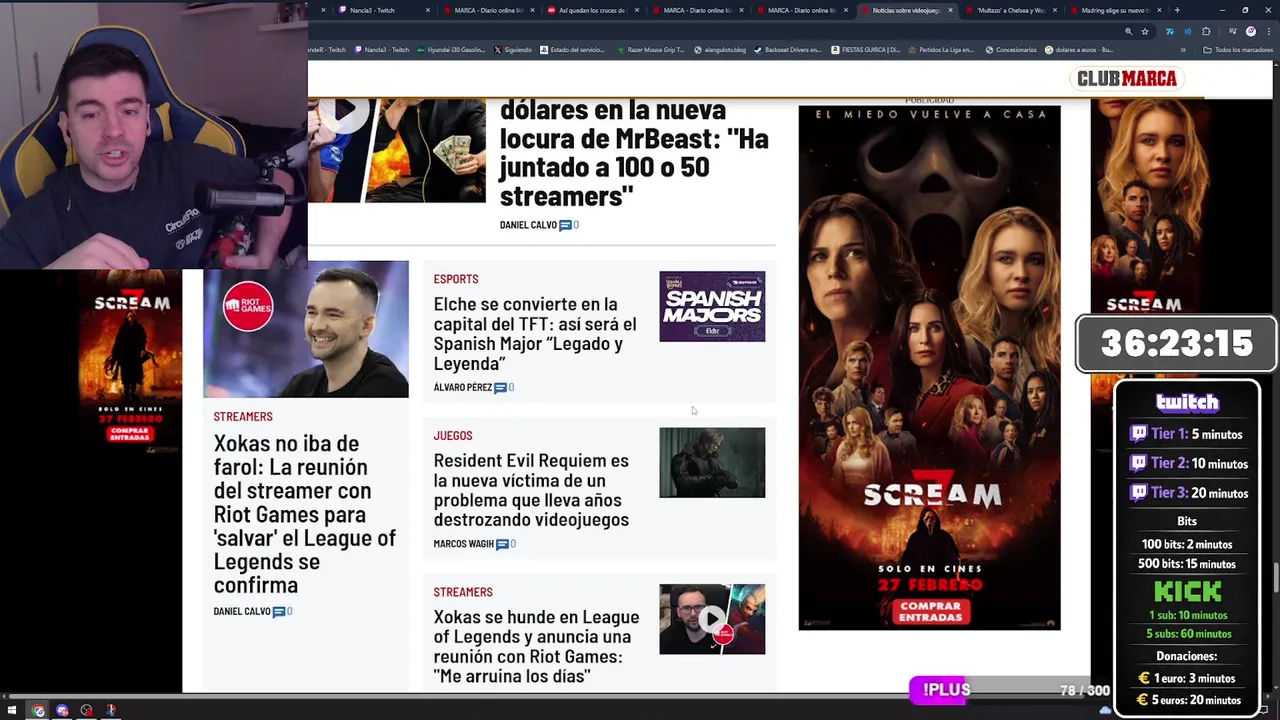Click the Spanish Majors thumbnail
1280x720 pixels.
point(712,306)
